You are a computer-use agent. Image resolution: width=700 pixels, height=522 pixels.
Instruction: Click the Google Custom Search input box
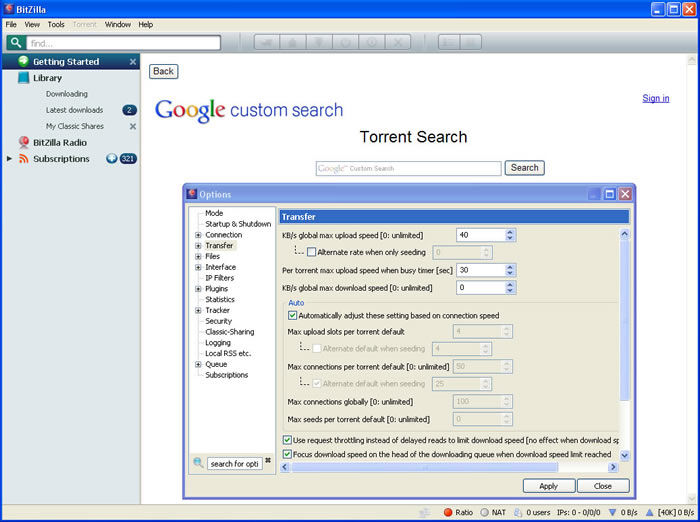(x=408, y=168)
